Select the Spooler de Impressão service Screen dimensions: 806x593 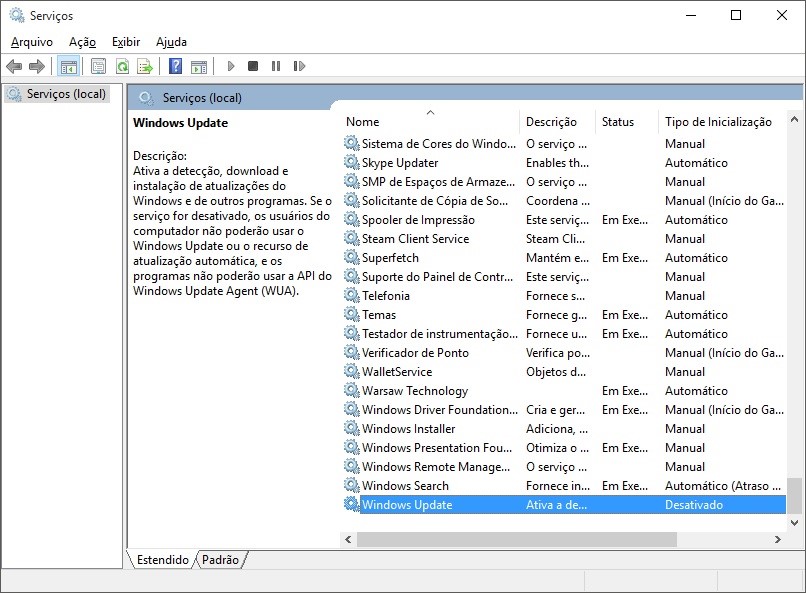point(418,220)
